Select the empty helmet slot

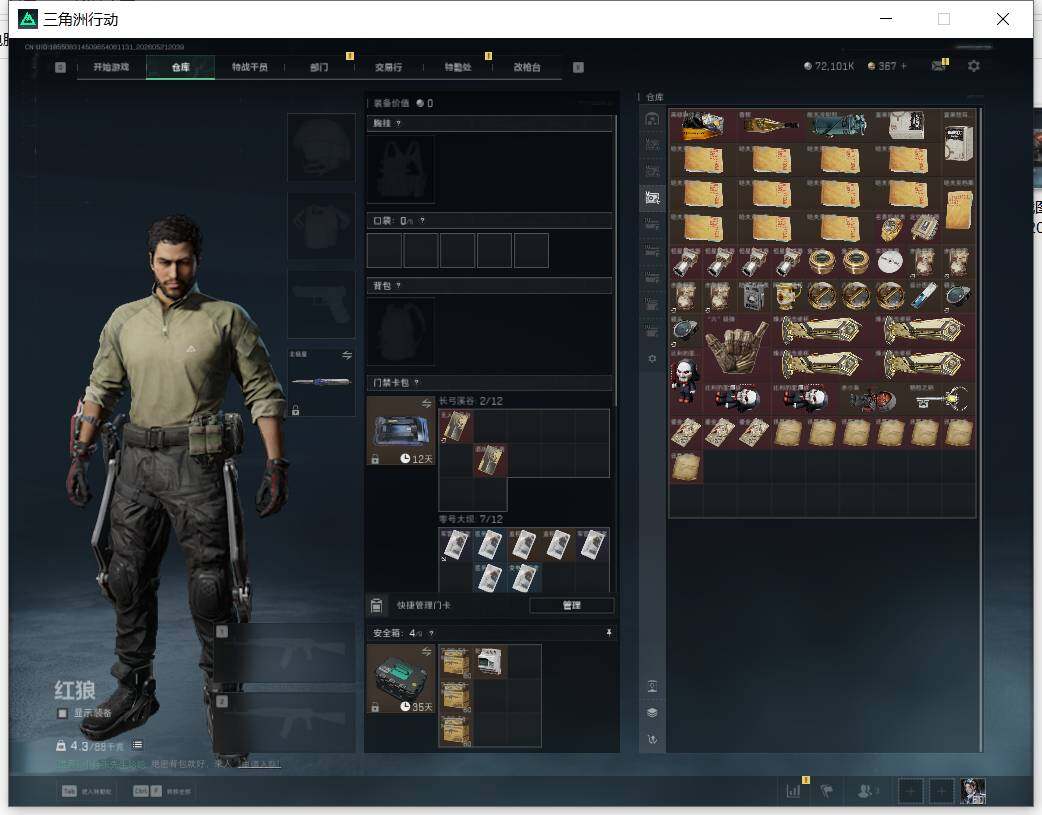(x=321, y=147)
